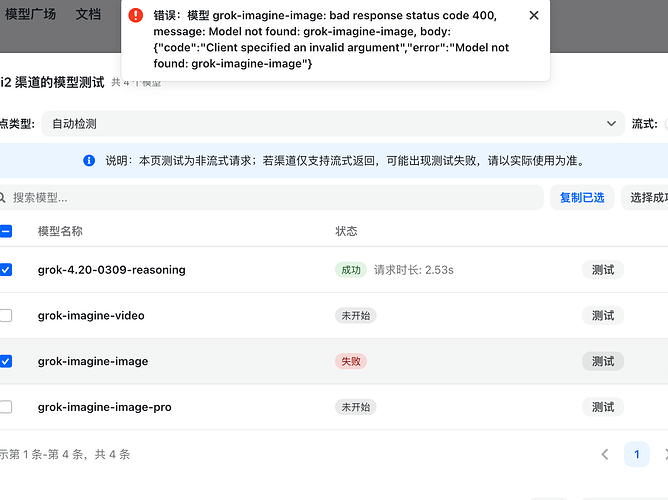Uncheck the grok-imagine-image checkbox
Image resolution: width=668 pixels, height=500 pixels.
tap(6, 361)
